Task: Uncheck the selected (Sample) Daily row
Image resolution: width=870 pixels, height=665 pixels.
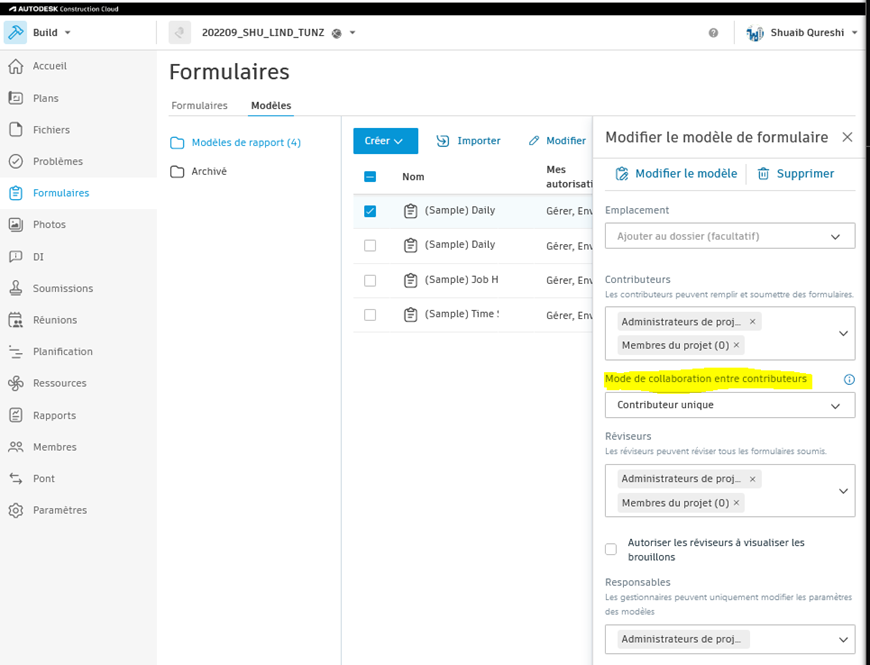Action: (370, 211)
